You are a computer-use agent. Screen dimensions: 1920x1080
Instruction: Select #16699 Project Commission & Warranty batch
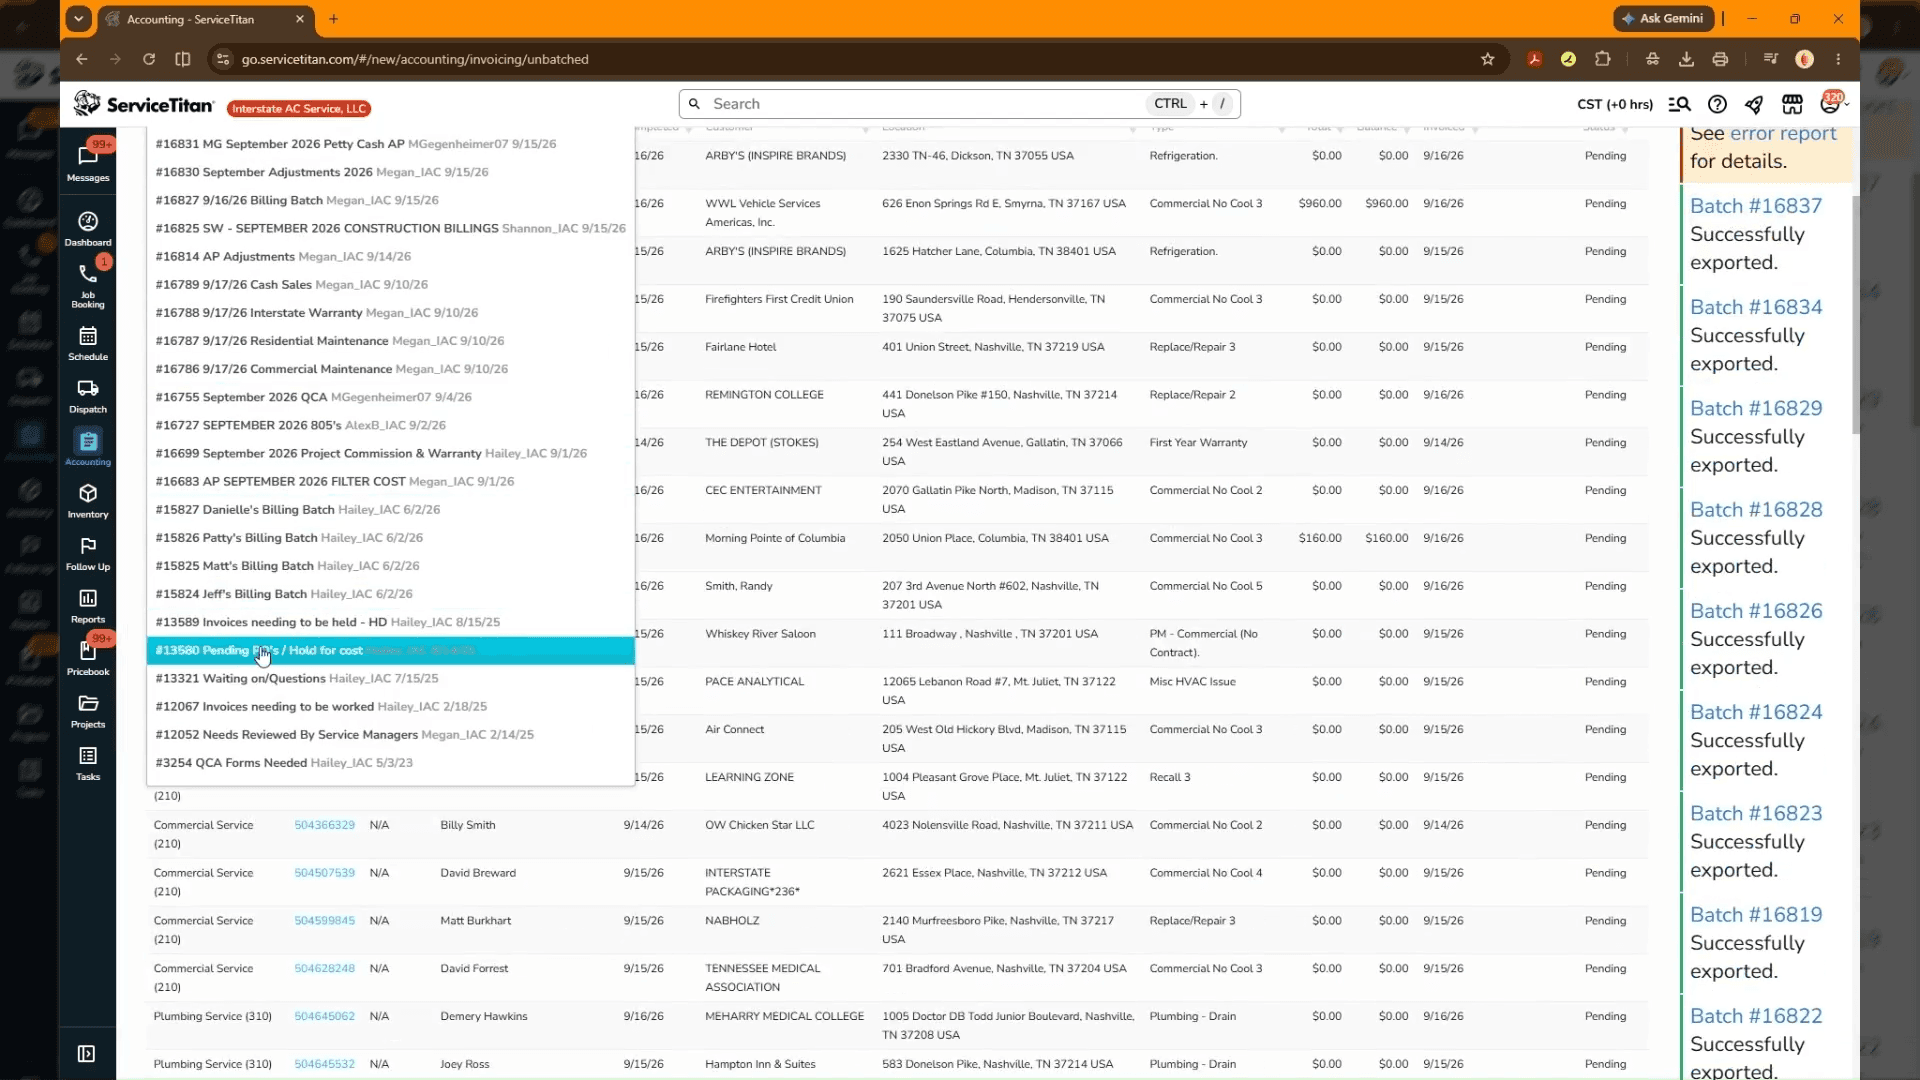point(390,453)
